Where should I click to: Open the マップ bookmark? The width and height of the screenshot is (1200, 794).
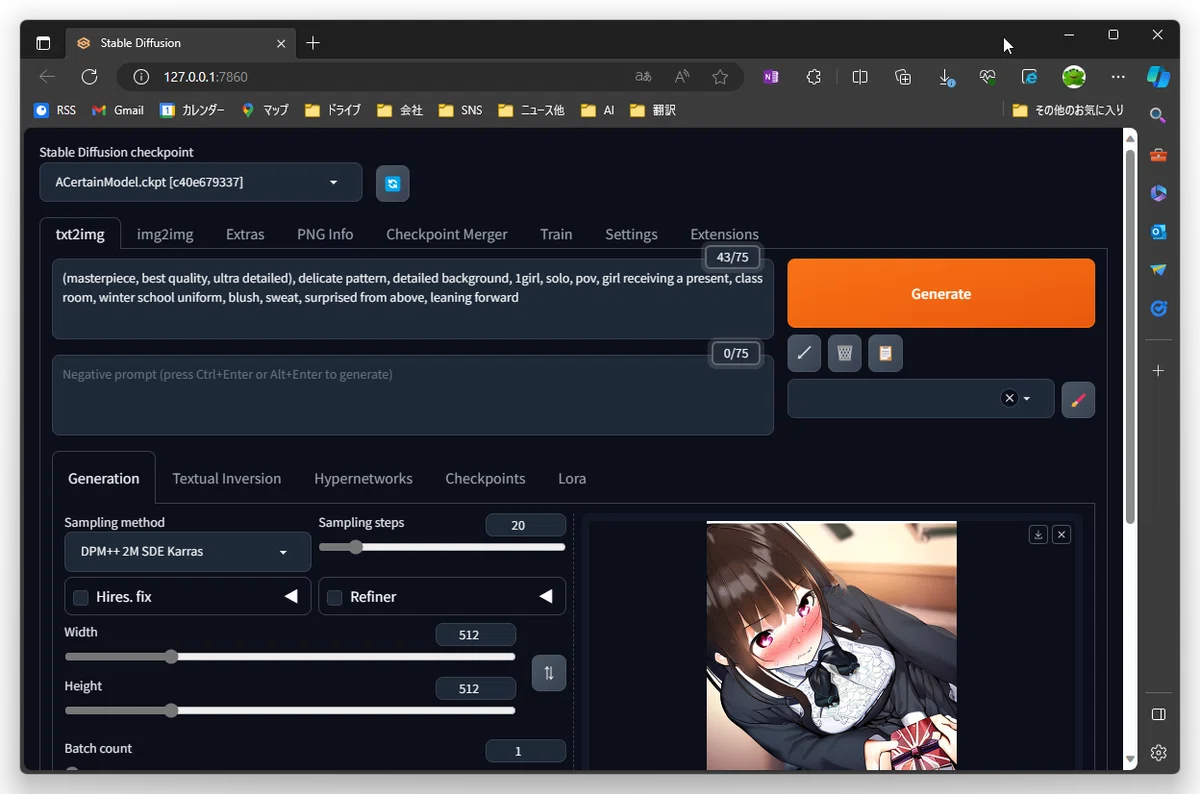pos(265,110)
